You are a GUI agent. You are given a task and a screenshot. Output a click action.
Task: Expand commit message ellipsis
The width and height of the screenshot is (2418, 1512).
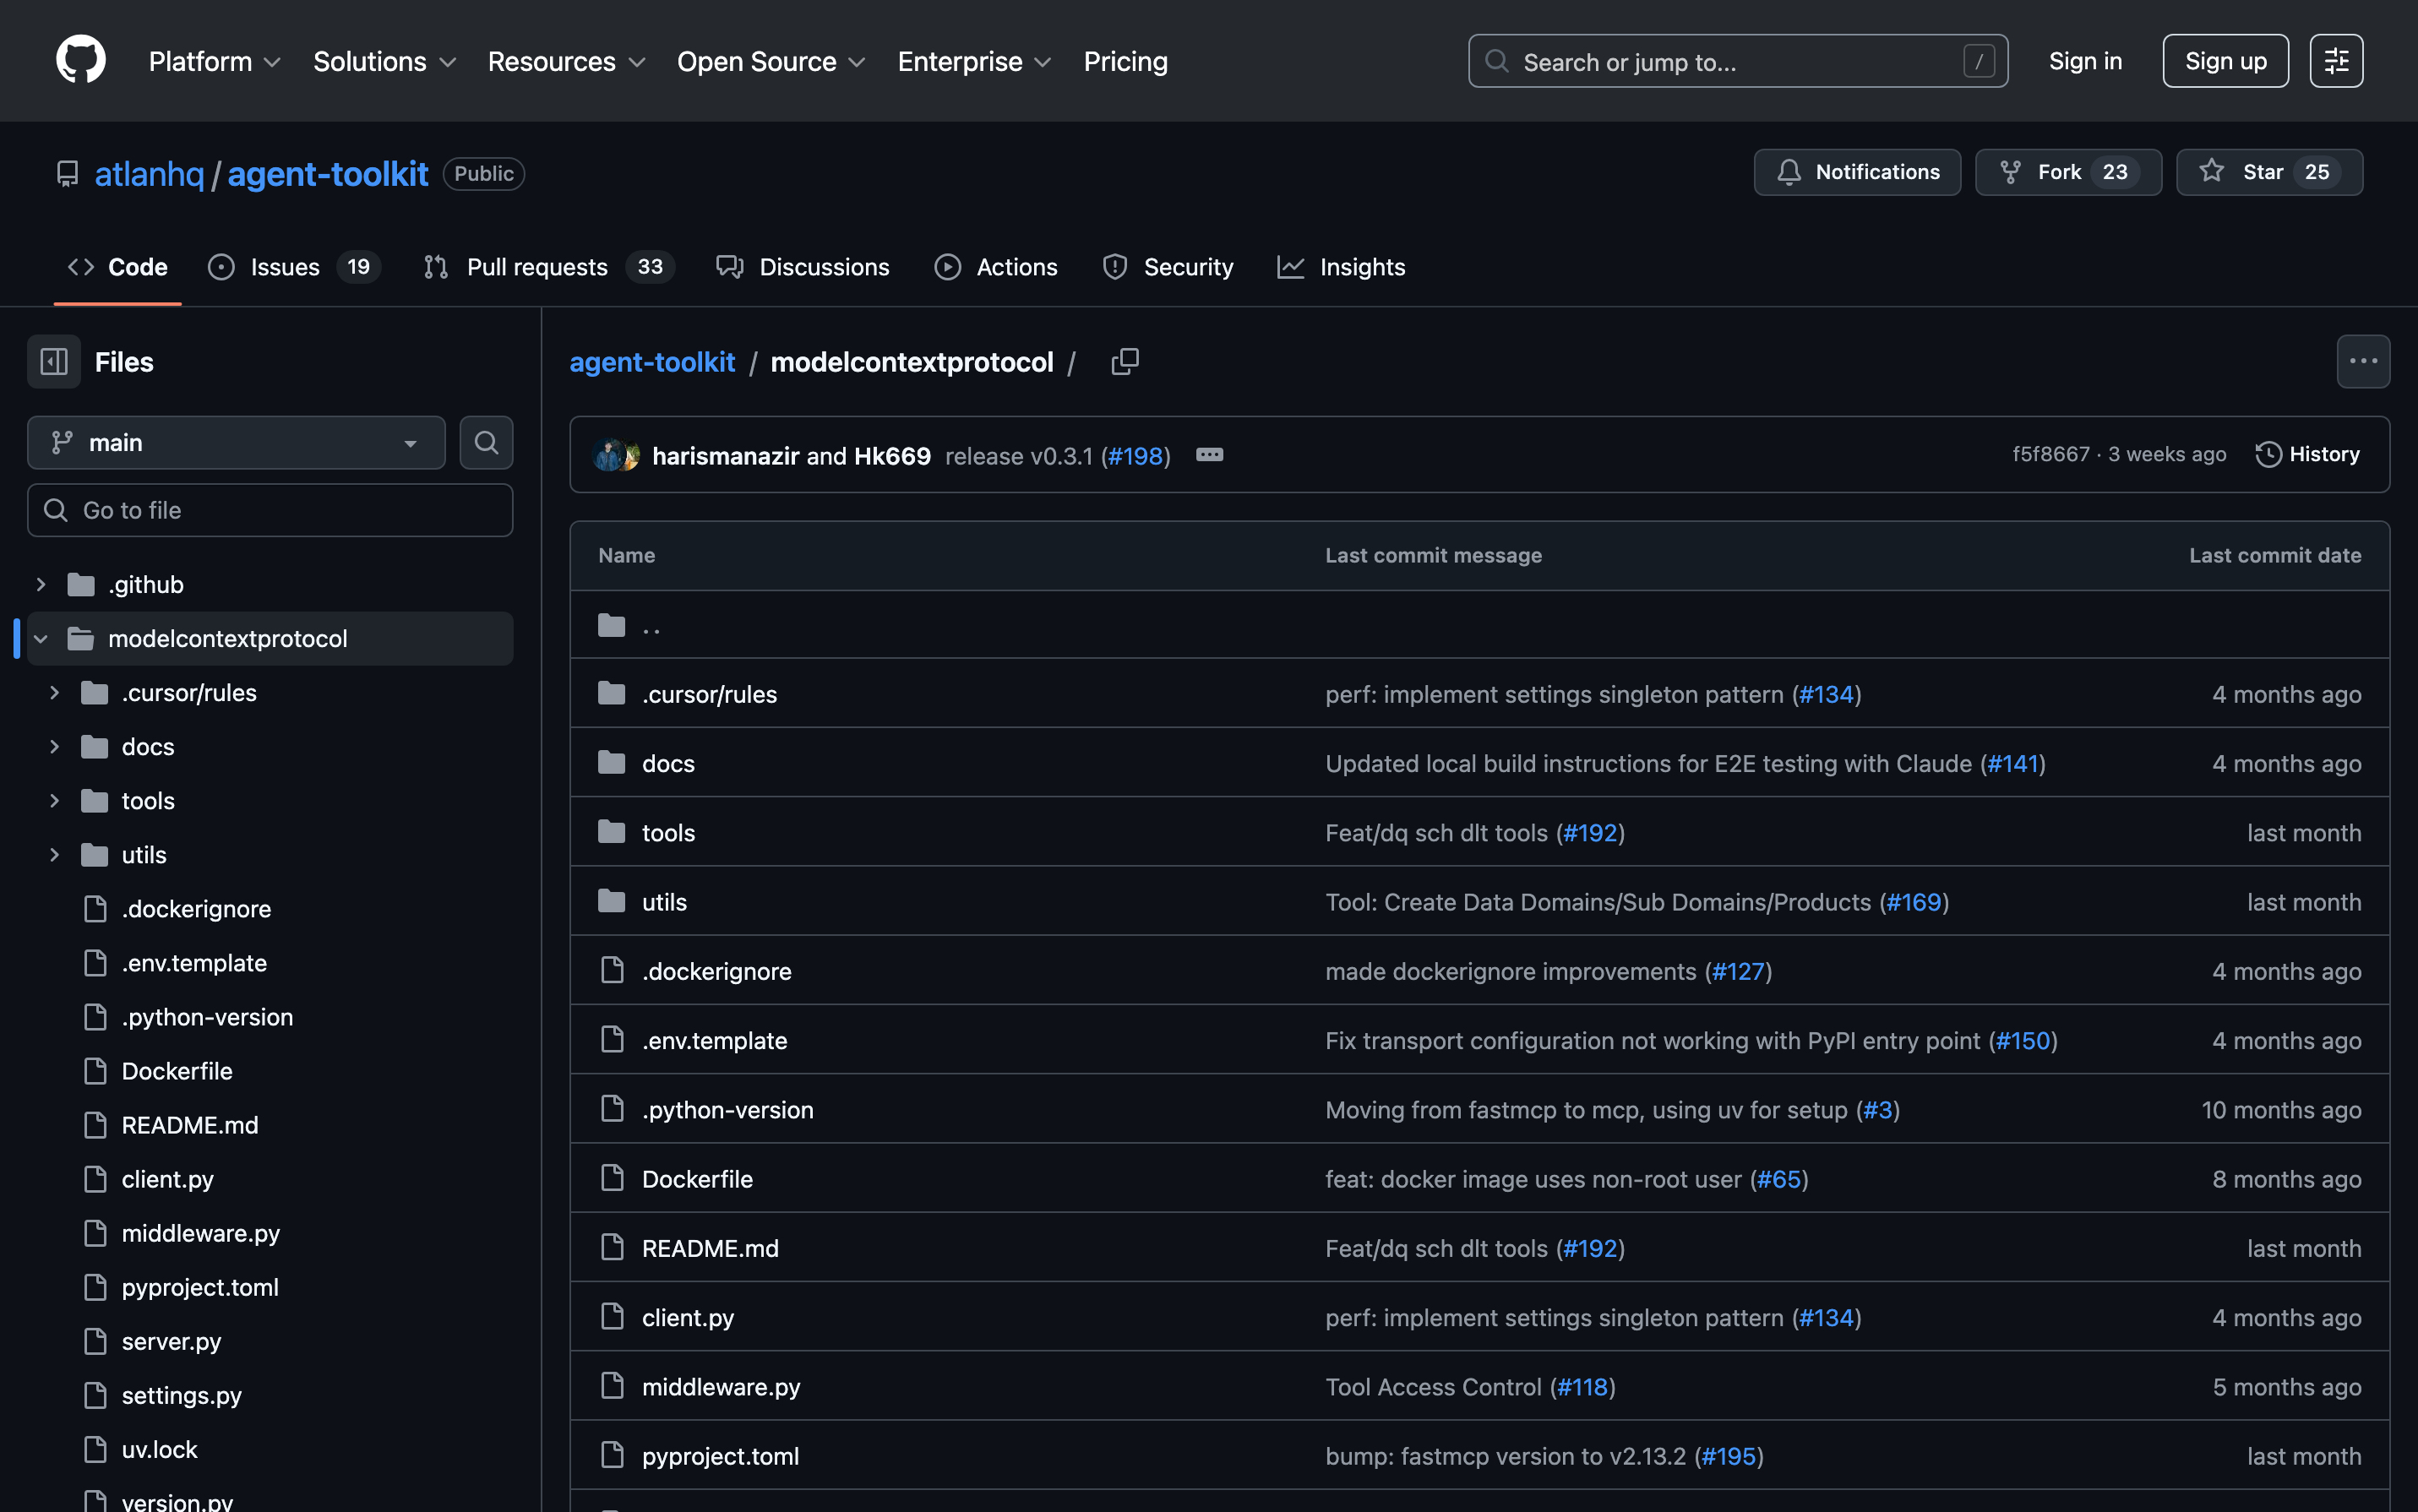1209,455
